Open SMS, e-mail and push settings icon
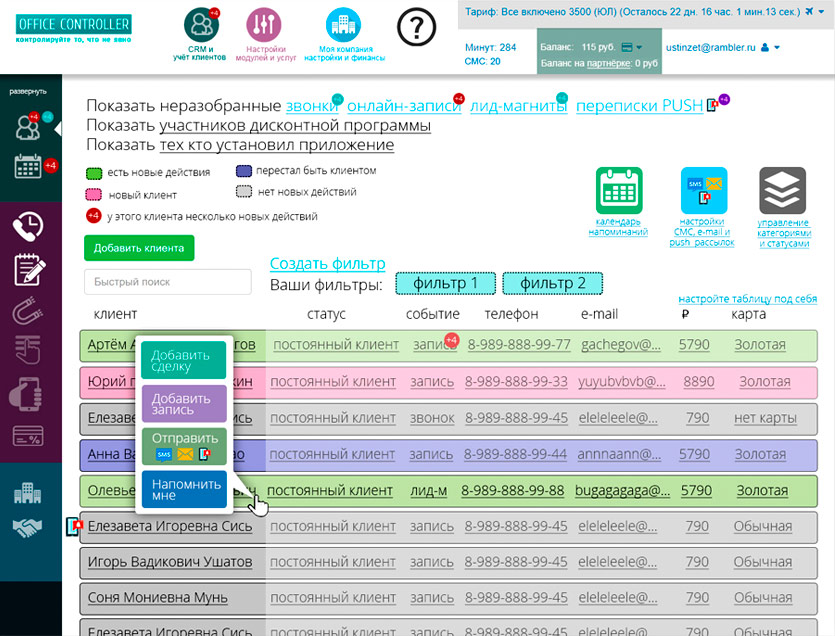Viewport: 835px width, 636px height. [x=702, y=190]
